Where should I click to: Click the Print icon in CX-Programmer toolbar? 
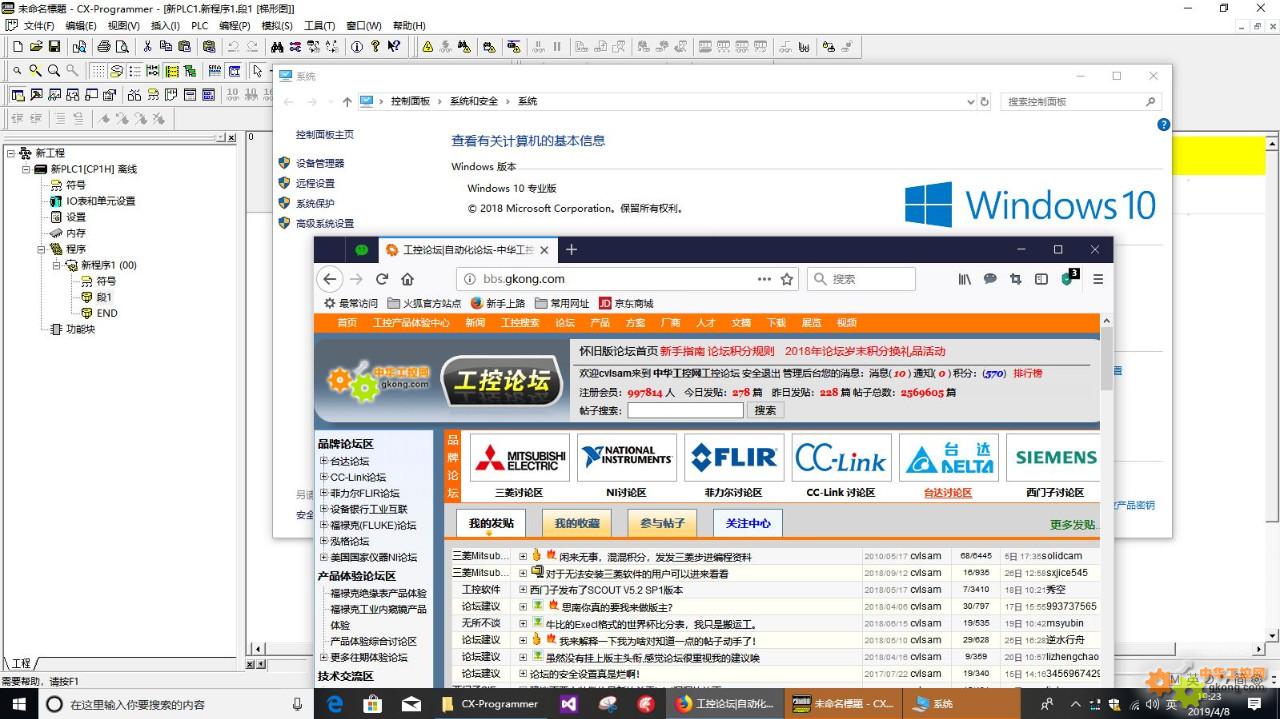click(x=103, y=46)
